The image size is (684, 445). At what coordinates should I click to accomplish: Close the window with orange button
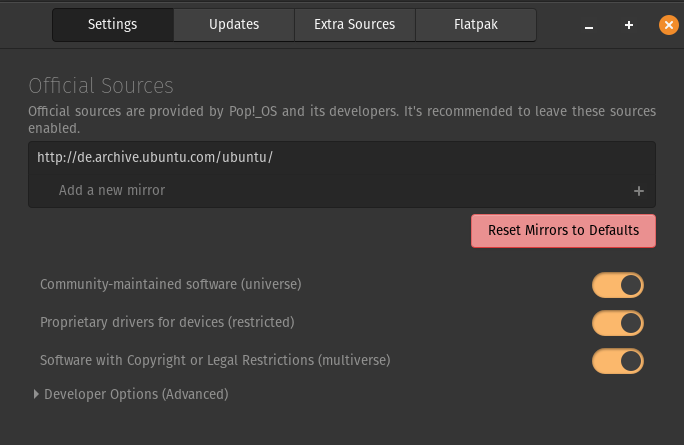668,25
